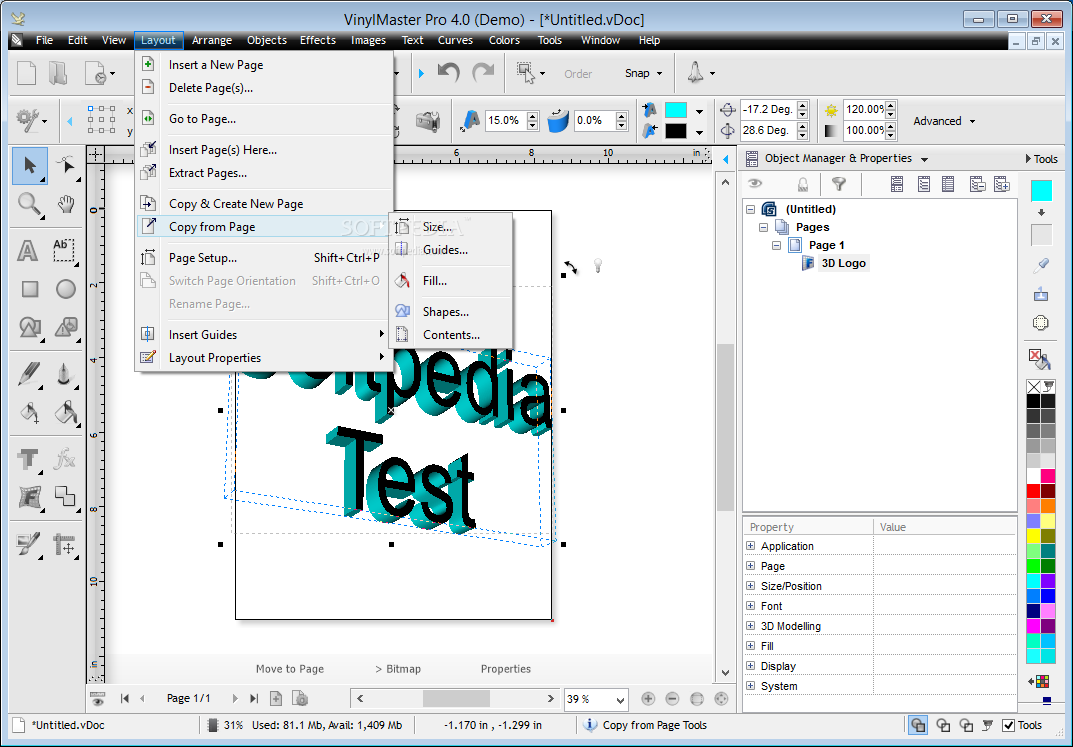1073x747 pixels.
Task: Click the Properties button below canvas
Action: 506,669
